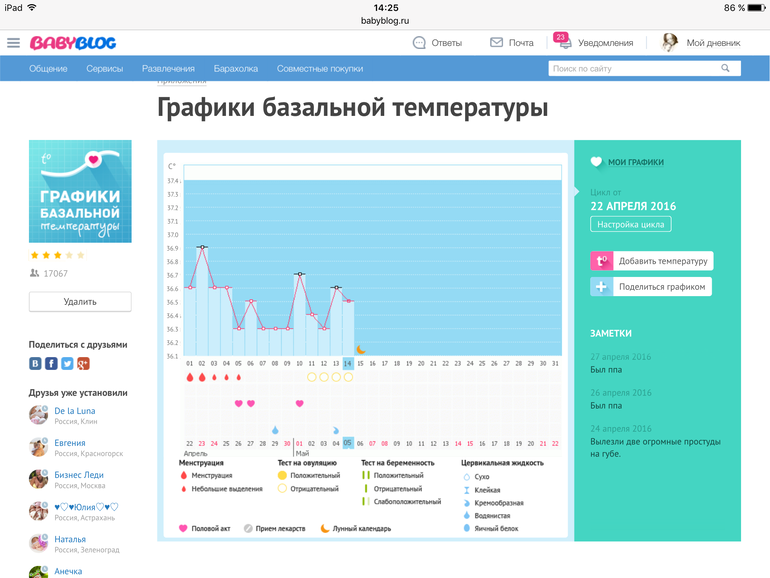This screenshot has height=578, width=770.
Task: Select the highlighted day 14 on the chart
Action: click(x=348, y=363)
